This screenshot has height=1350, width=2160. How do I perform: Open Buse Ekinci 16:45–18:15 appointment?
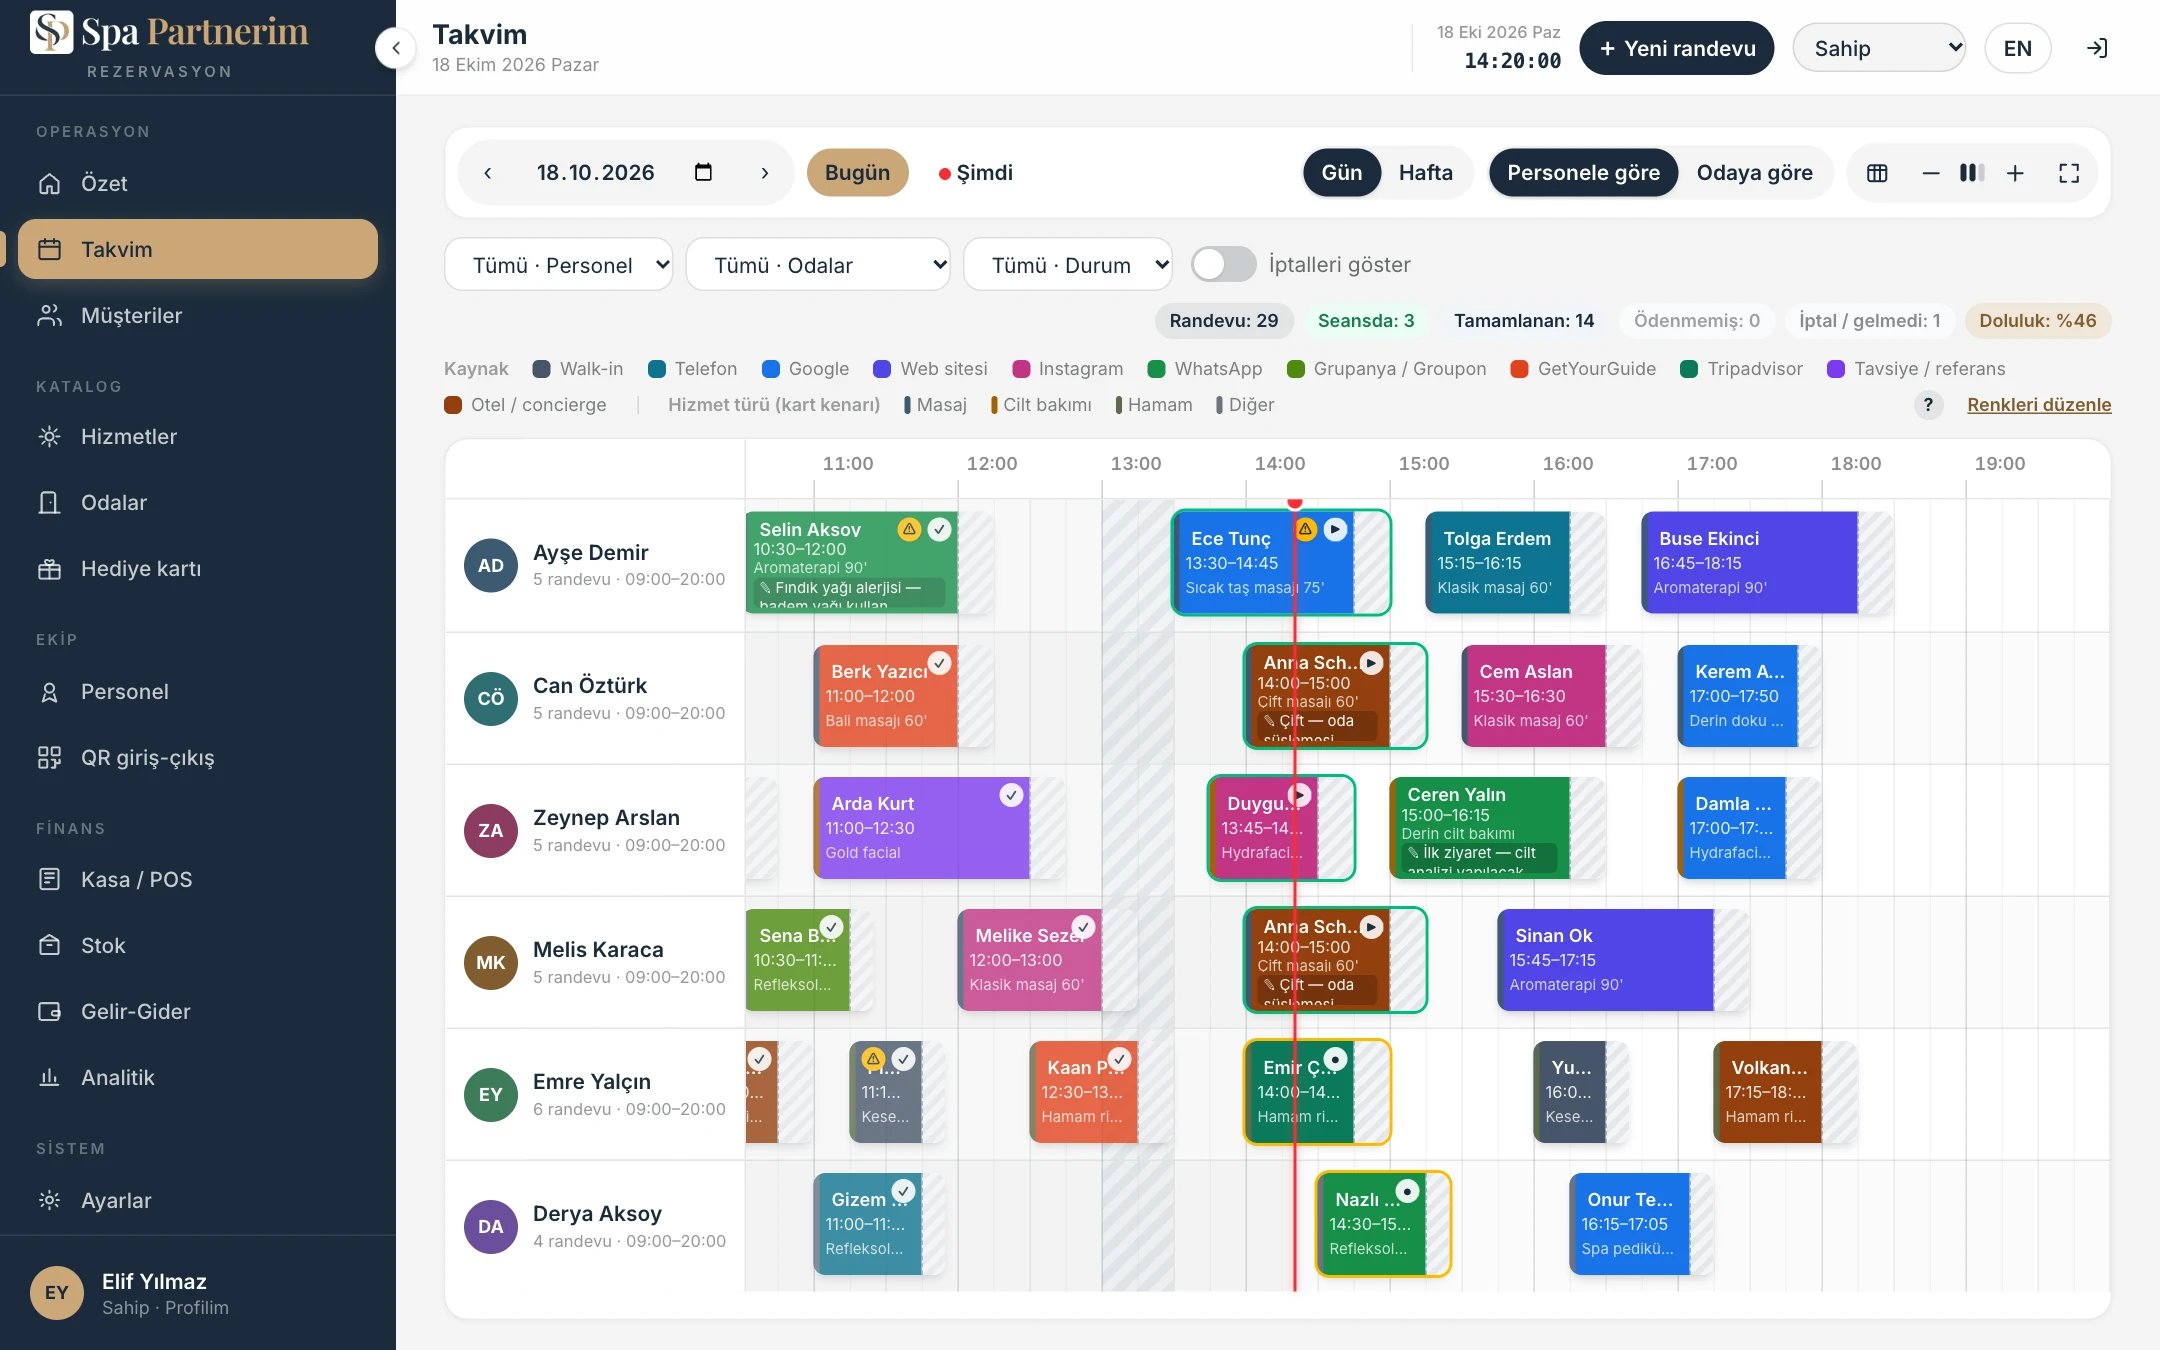pos(1750,562)
